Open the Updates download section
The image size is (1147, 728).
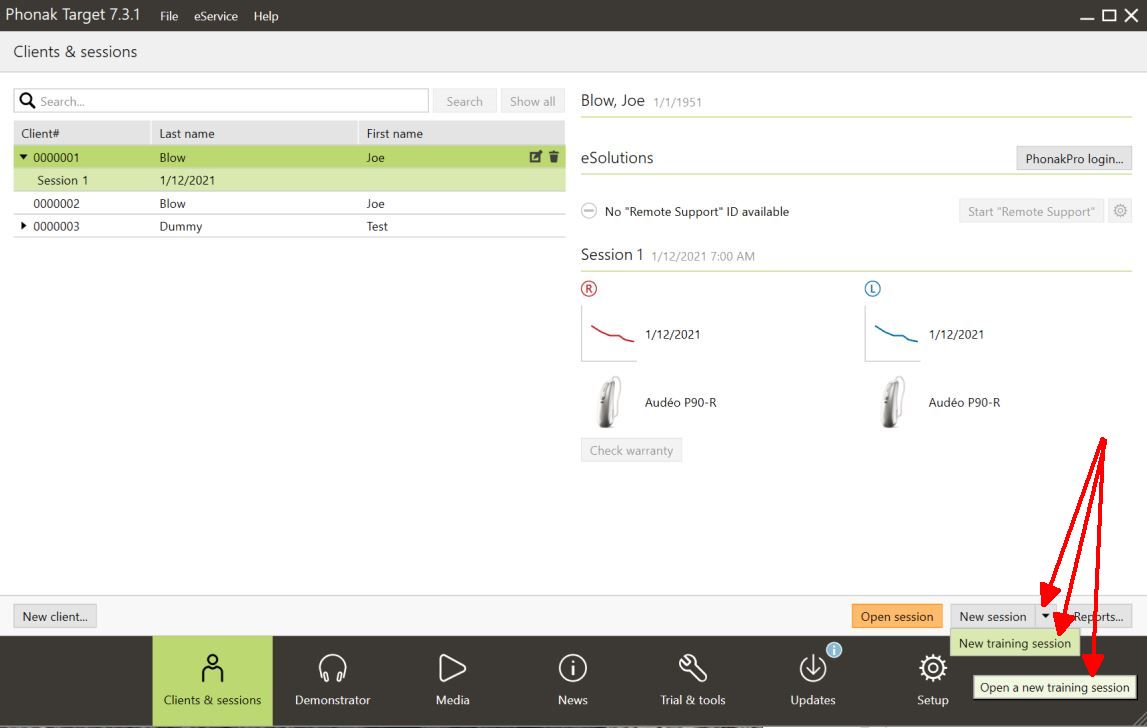click(813, 680)
